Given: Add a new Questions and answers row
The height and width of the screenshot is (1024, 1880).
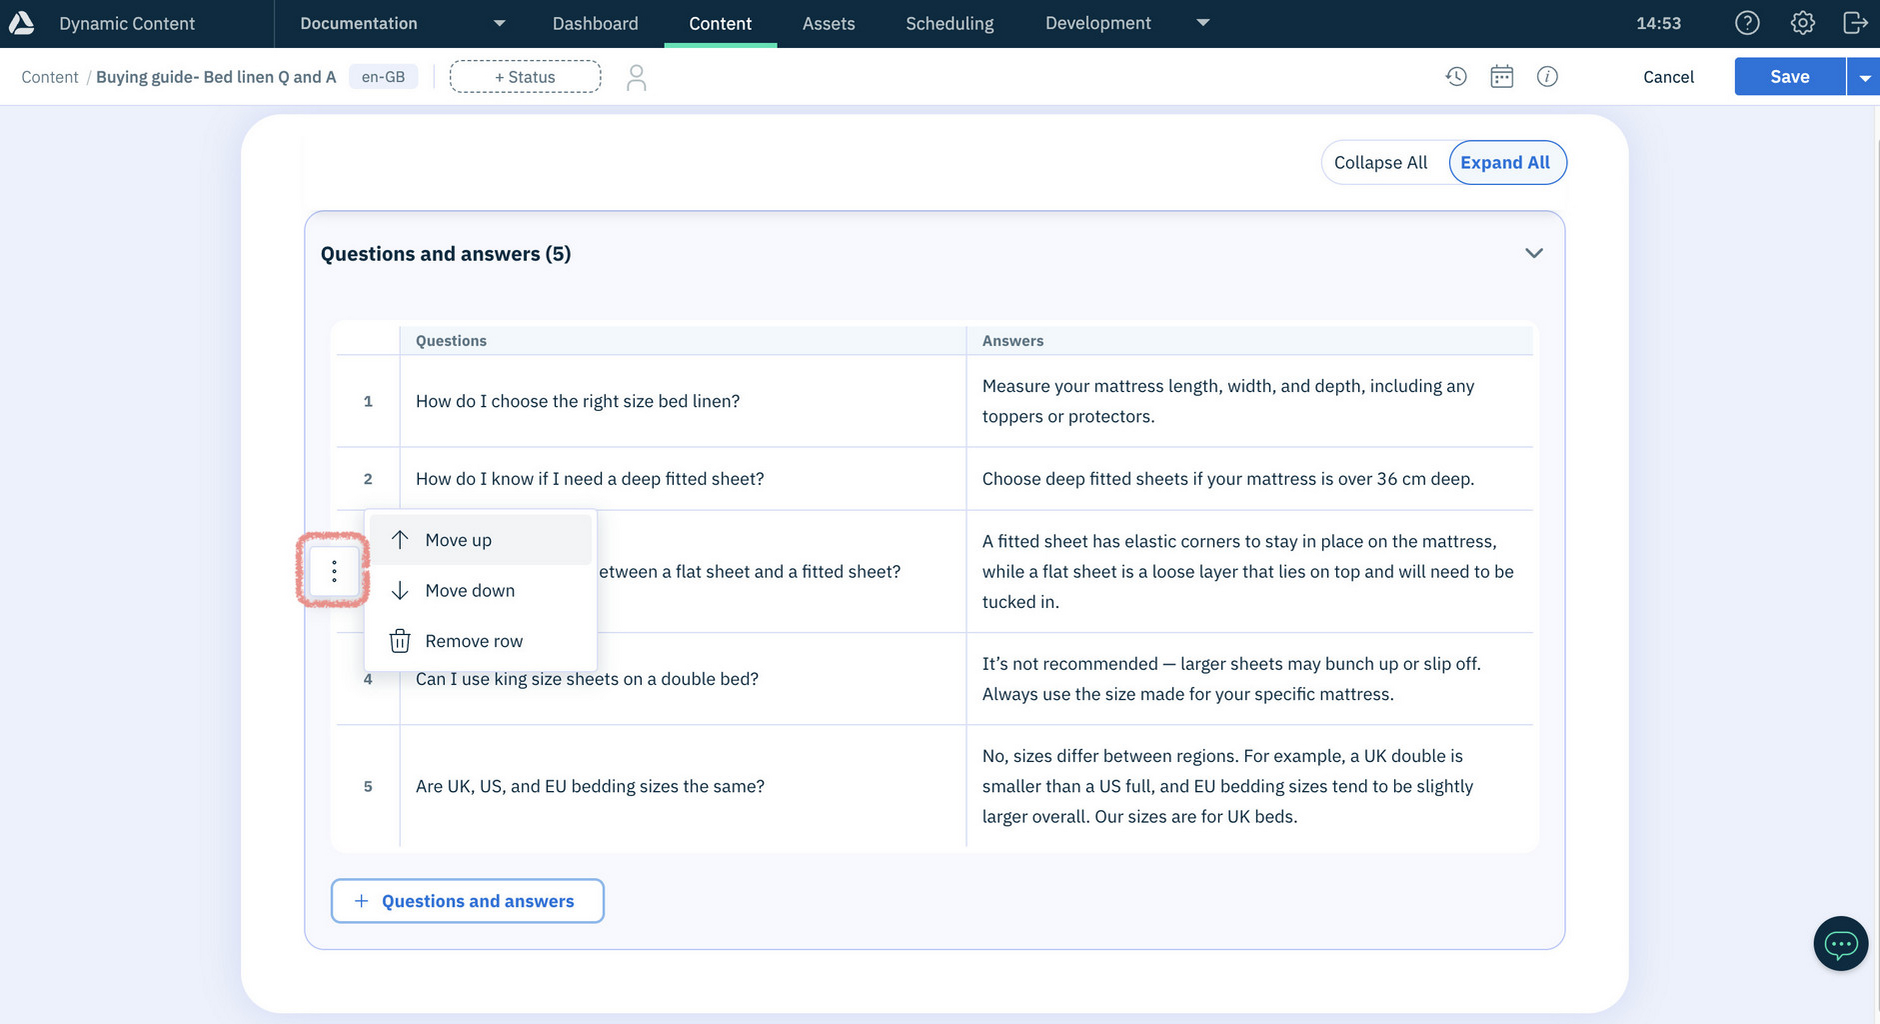Looking at the screenshot, I should tap(467, 901).
